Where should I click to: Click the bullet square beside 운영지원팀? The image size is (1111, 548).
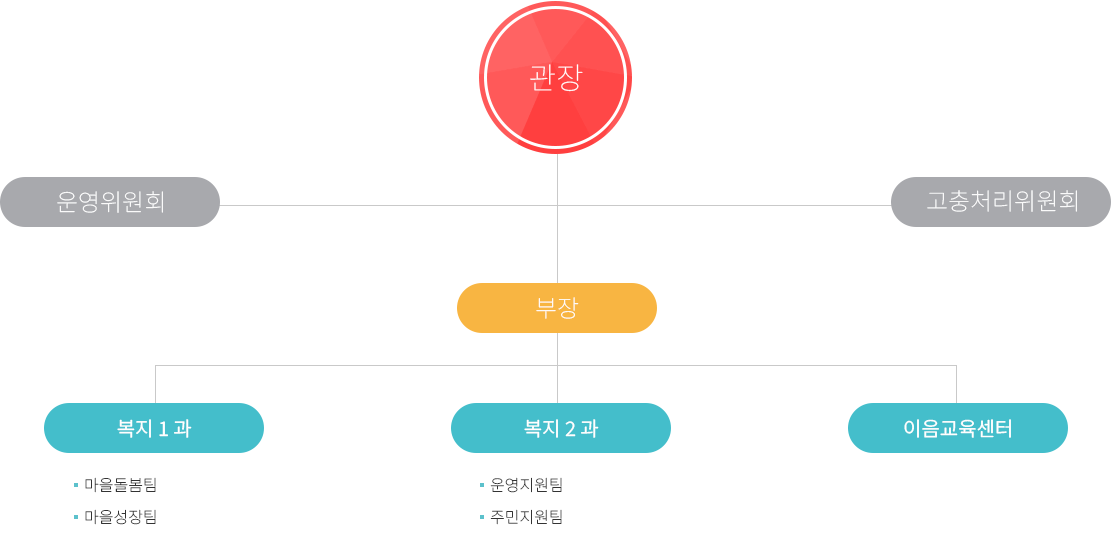click(482, 486)
